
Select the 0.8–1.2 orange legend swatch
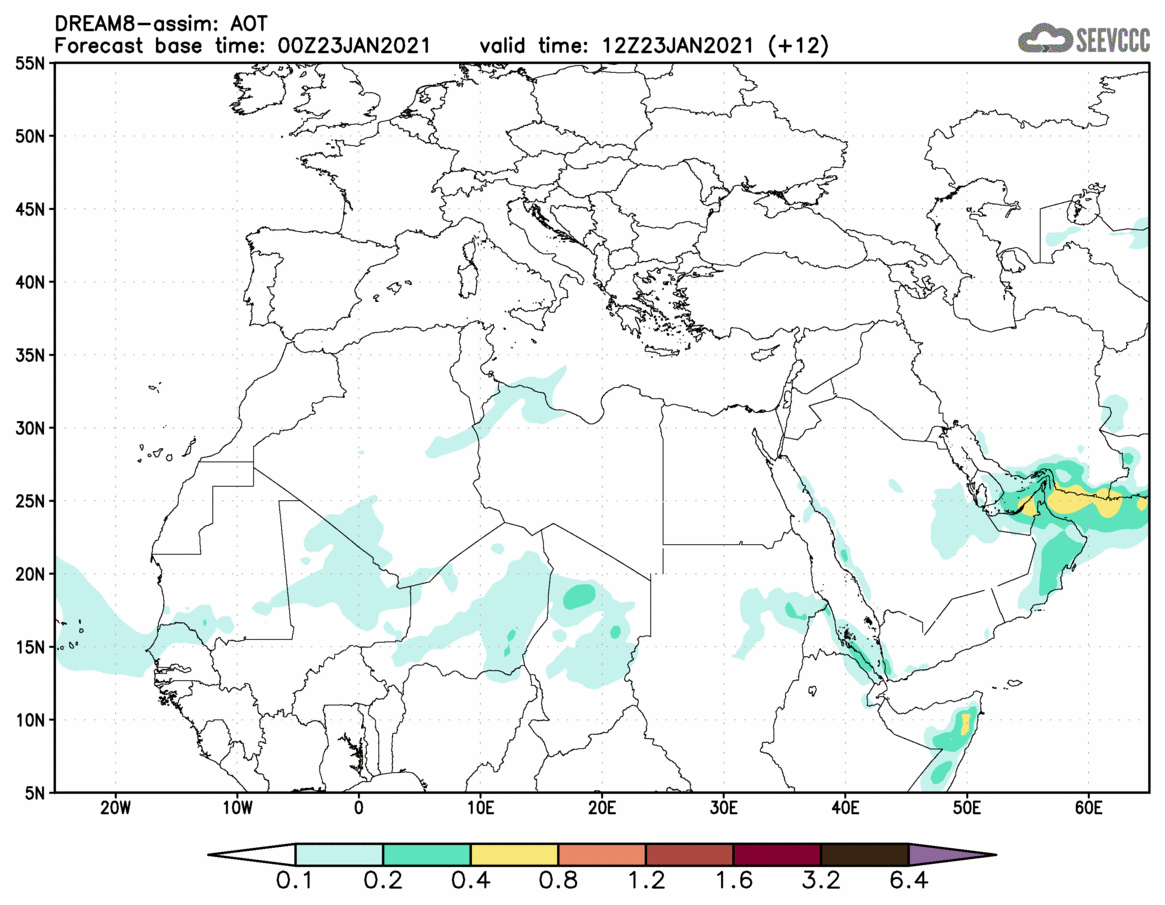pyautogui.click(x=602, y=854)
